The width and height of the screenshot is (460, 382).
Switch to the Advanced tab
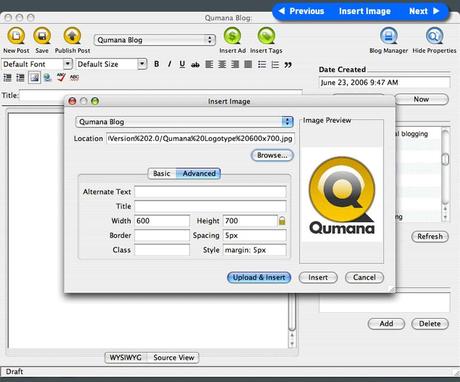(x=199, y=173)
